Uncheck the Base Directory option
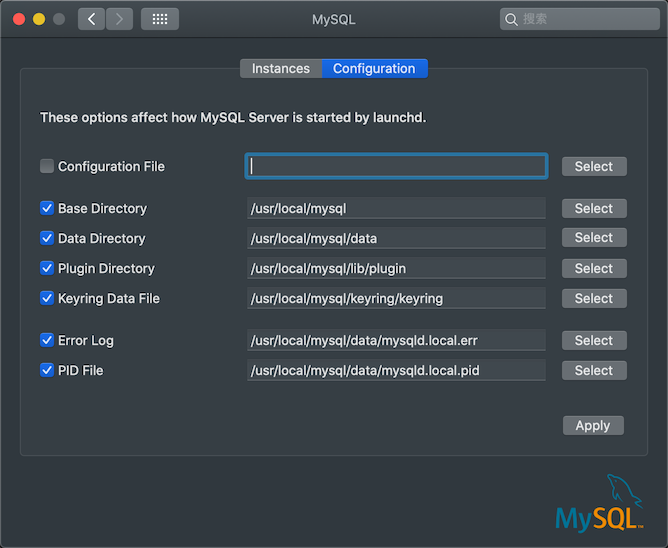668x548 pixels. click(x=47, y=208)
